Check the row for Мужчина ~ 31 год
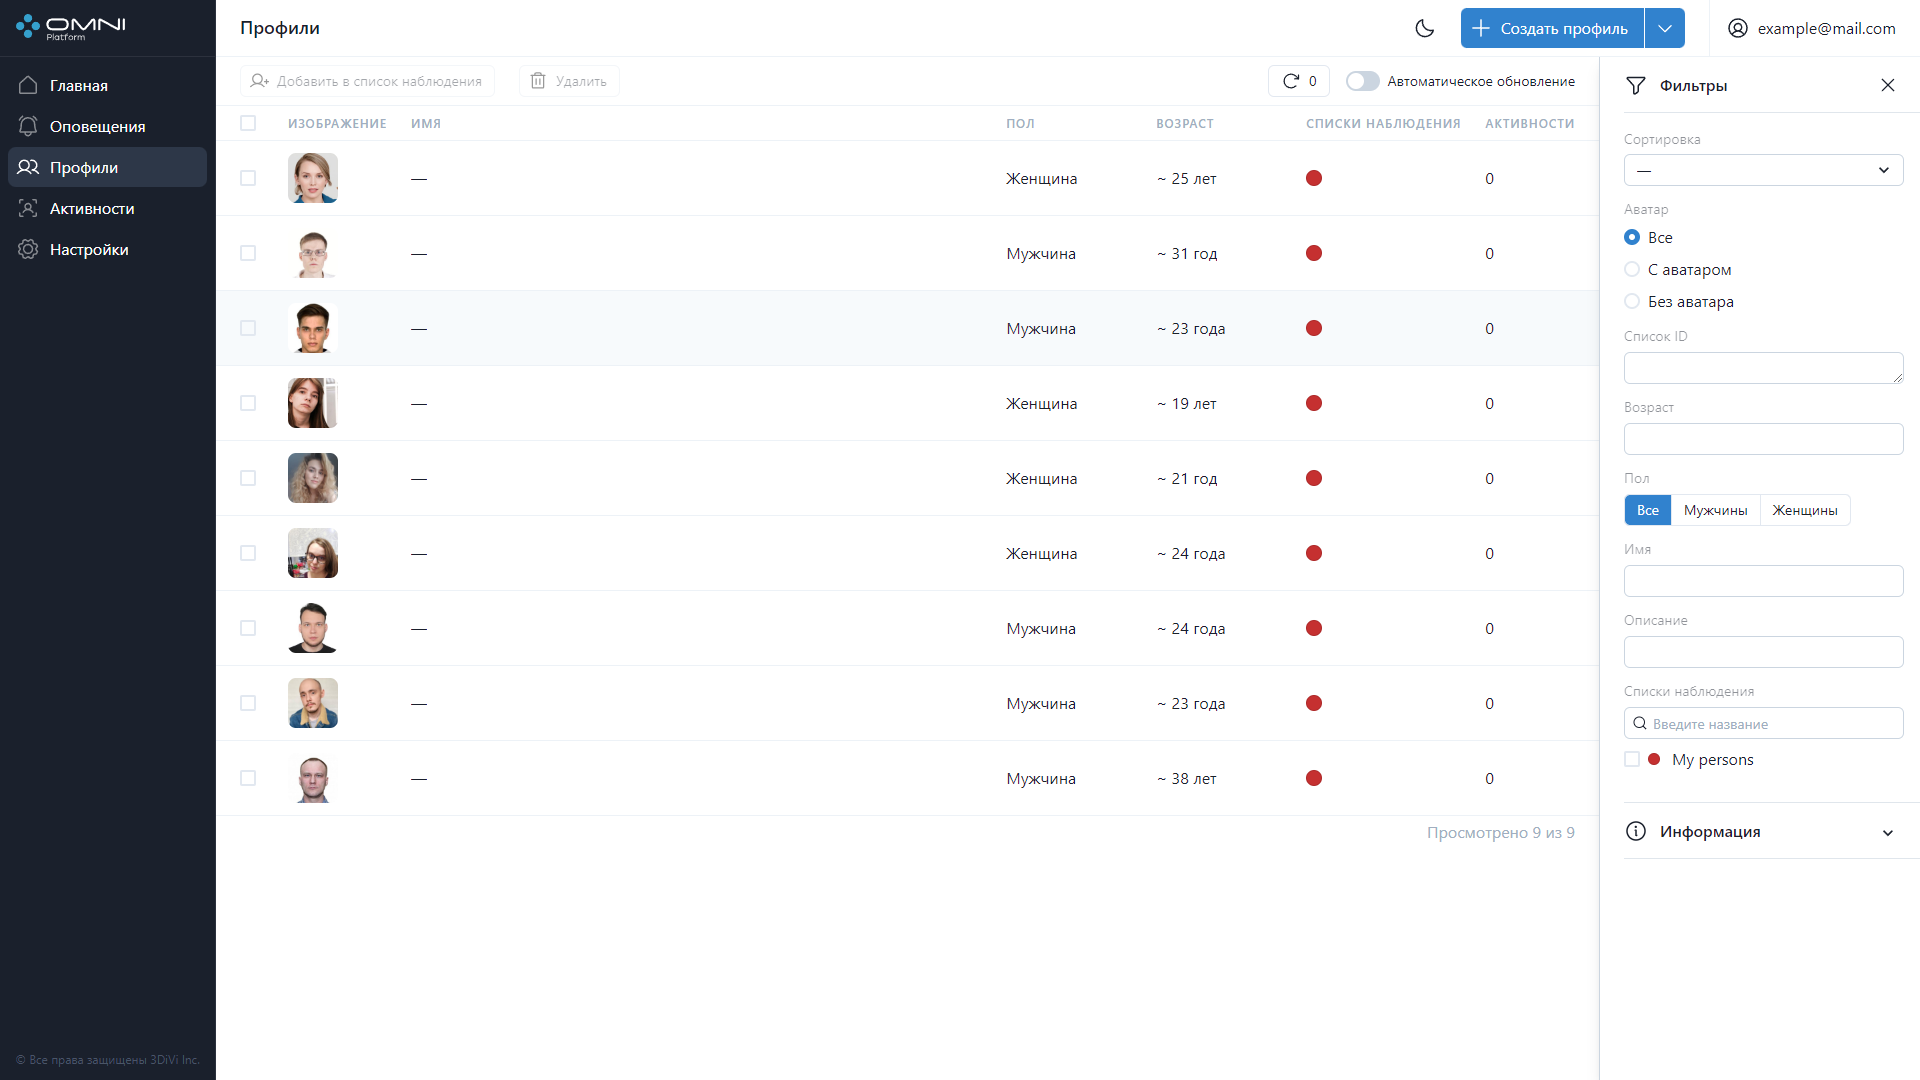 point(248,253)
